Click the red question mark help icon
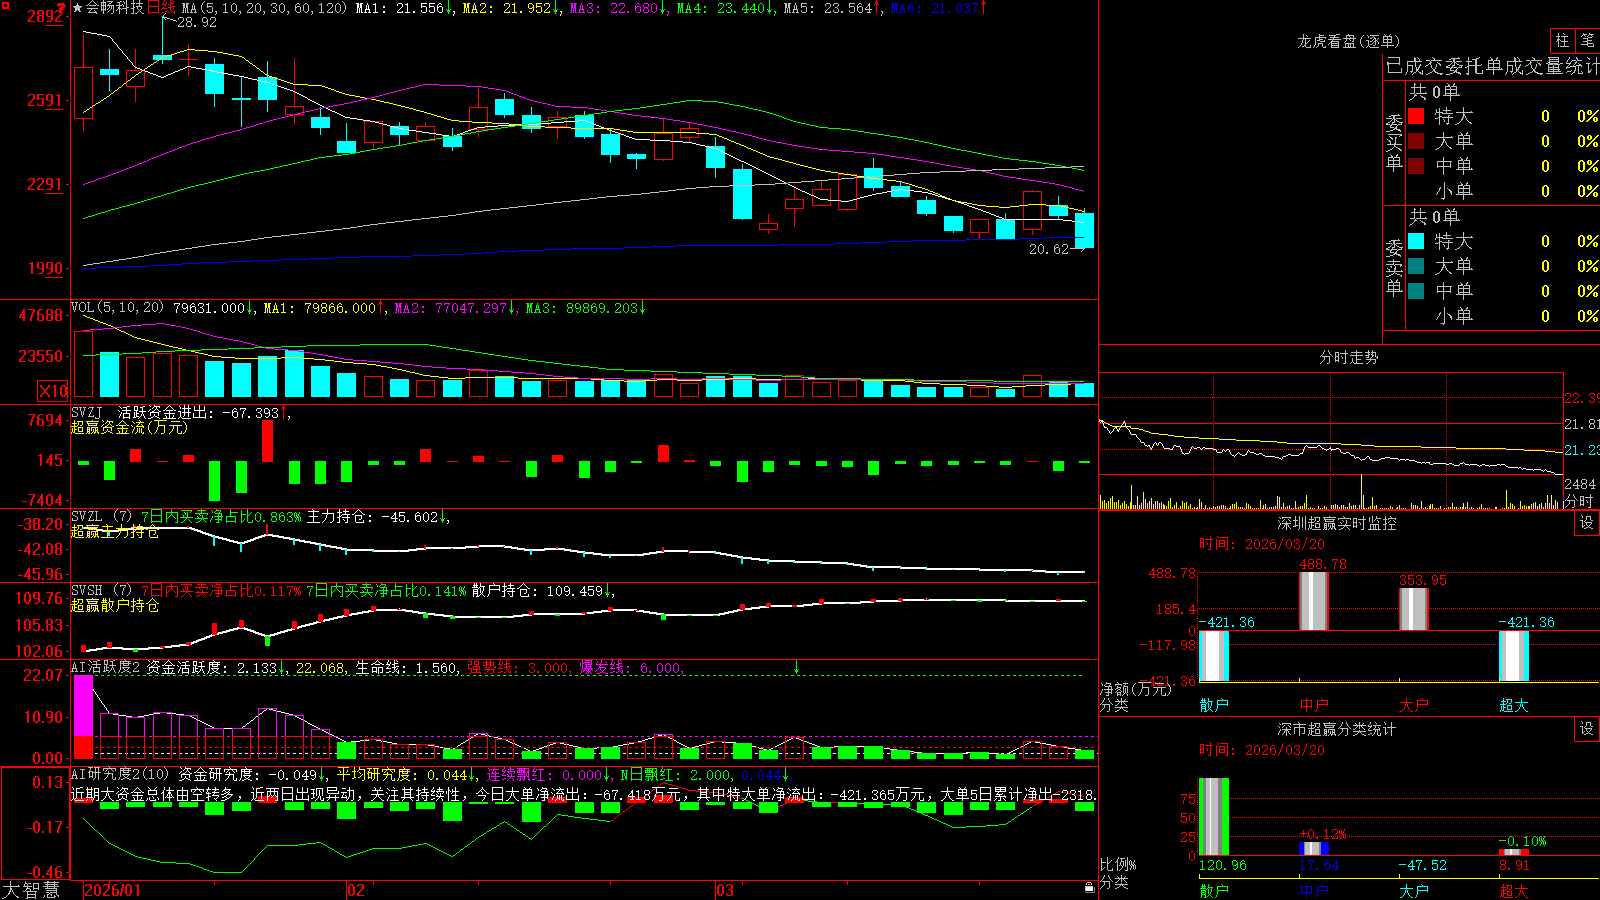 (61, 9)
